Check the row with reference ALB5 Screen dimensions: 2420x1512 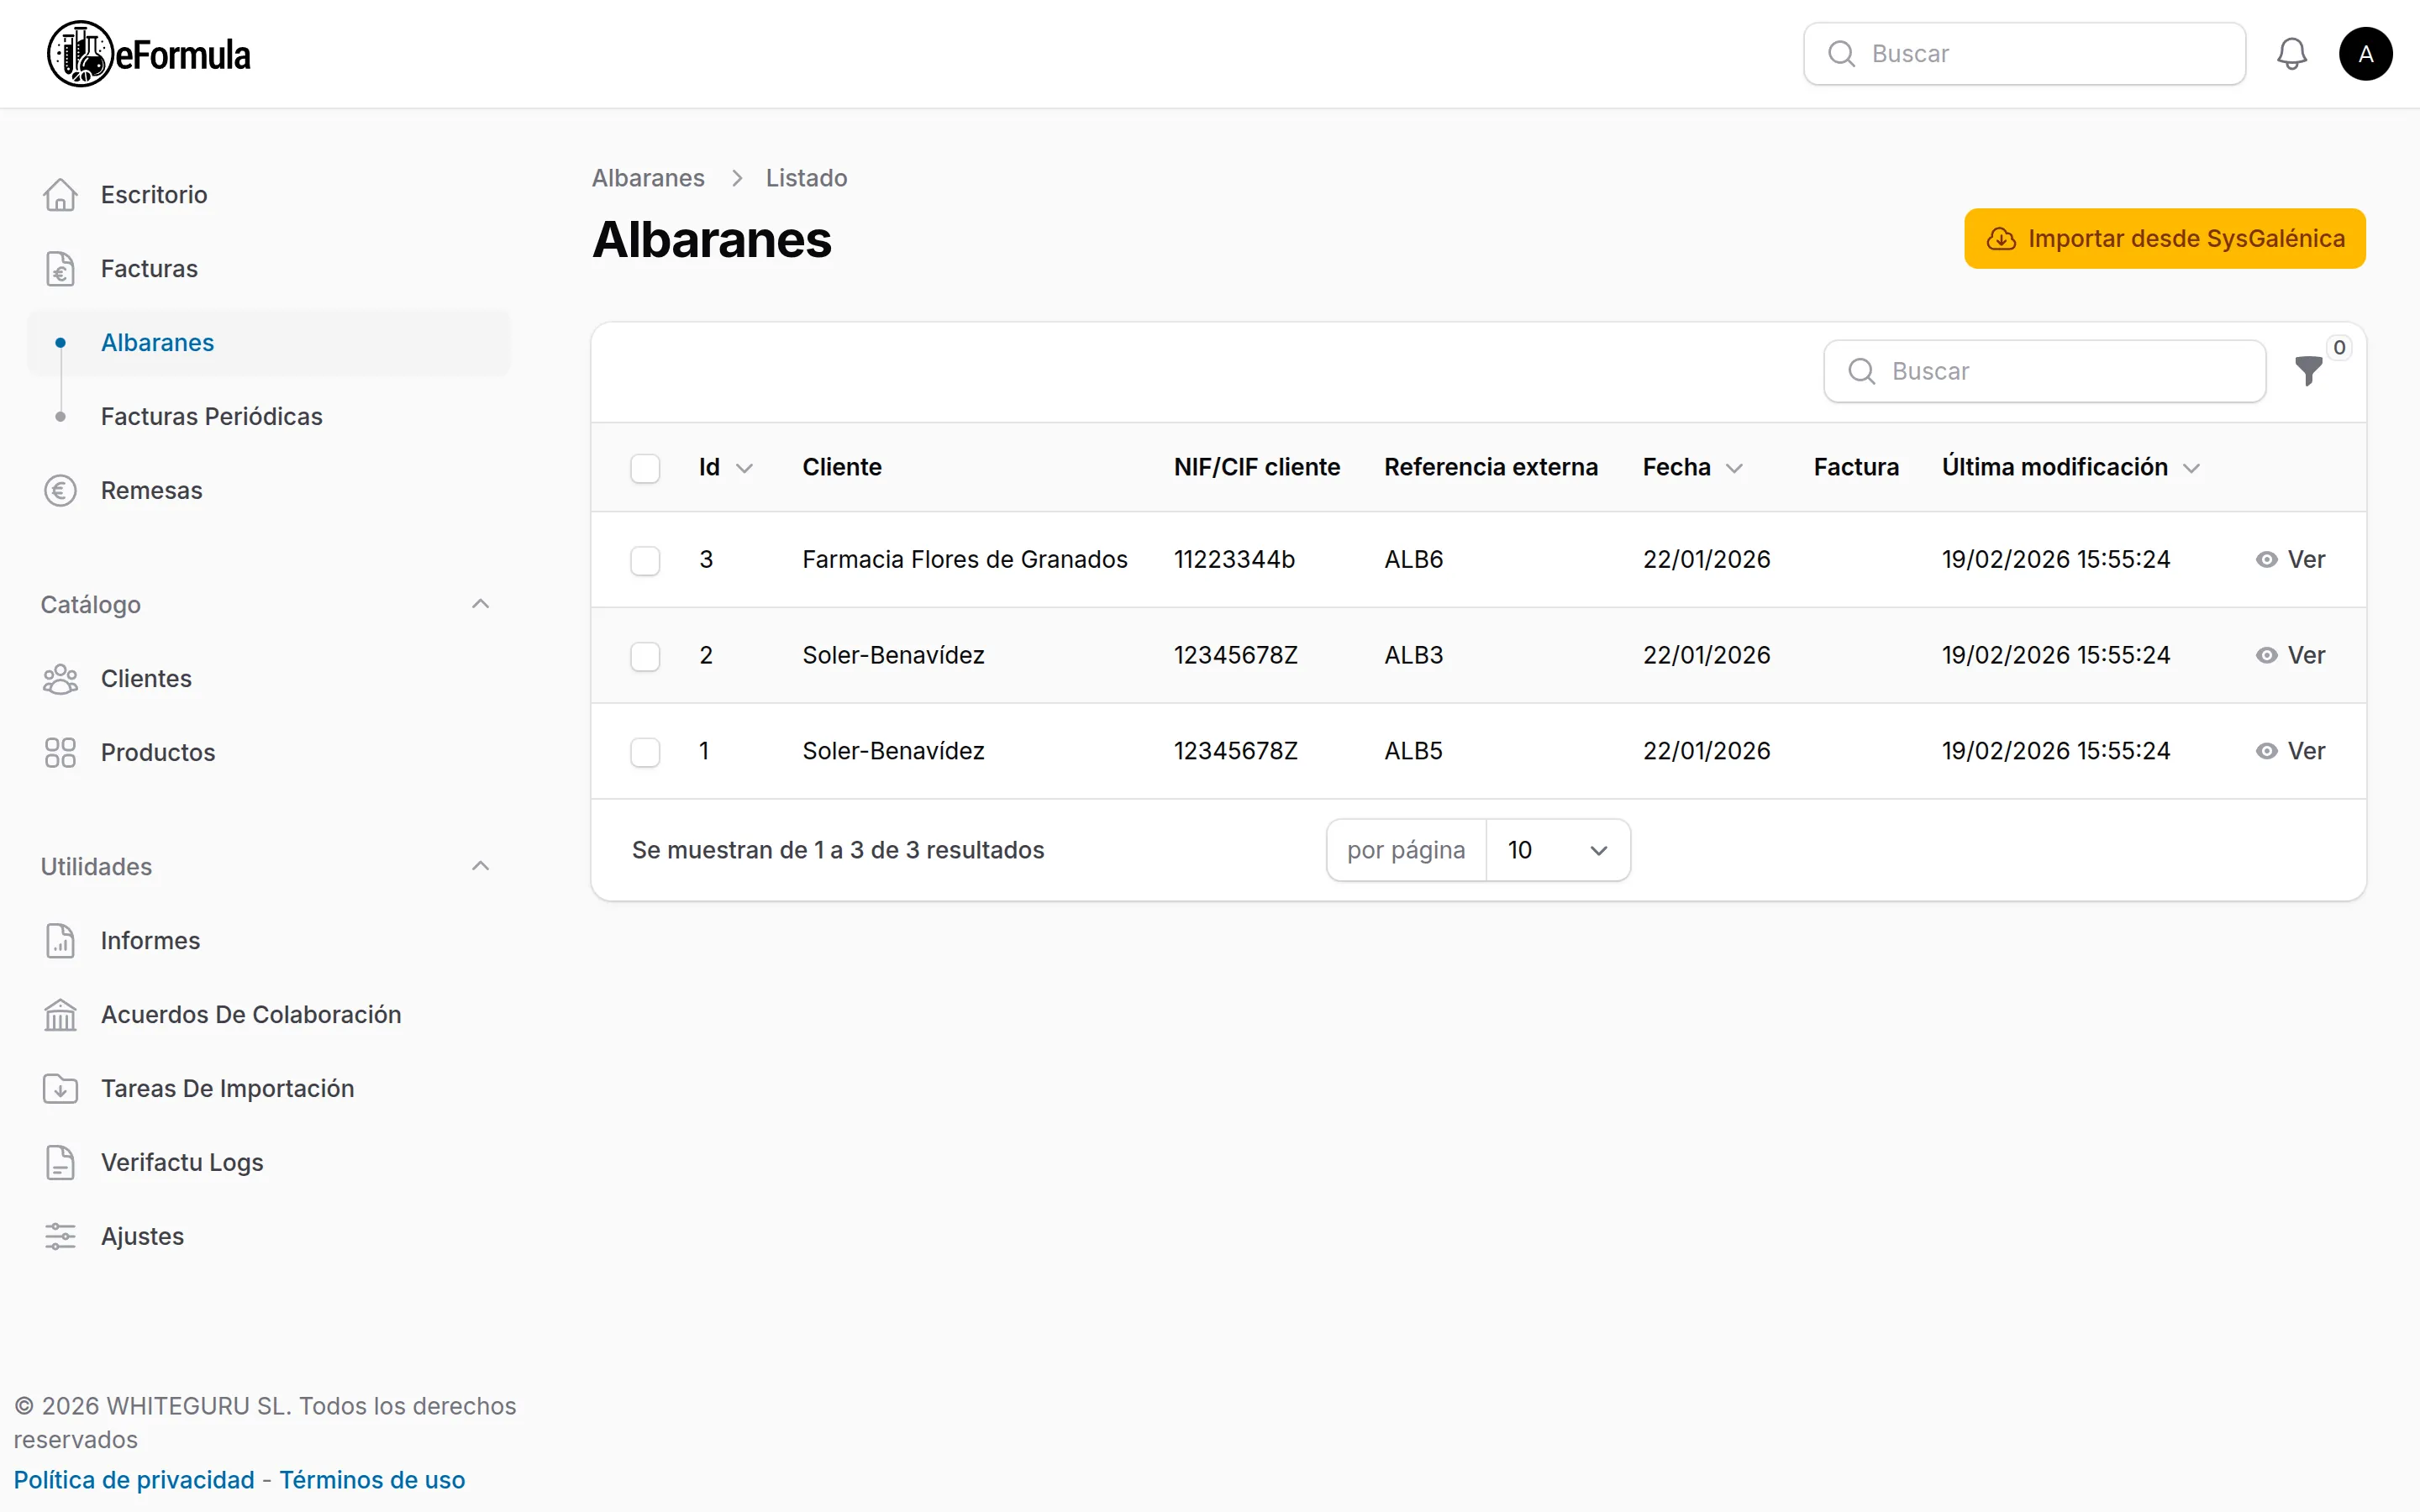645,752
